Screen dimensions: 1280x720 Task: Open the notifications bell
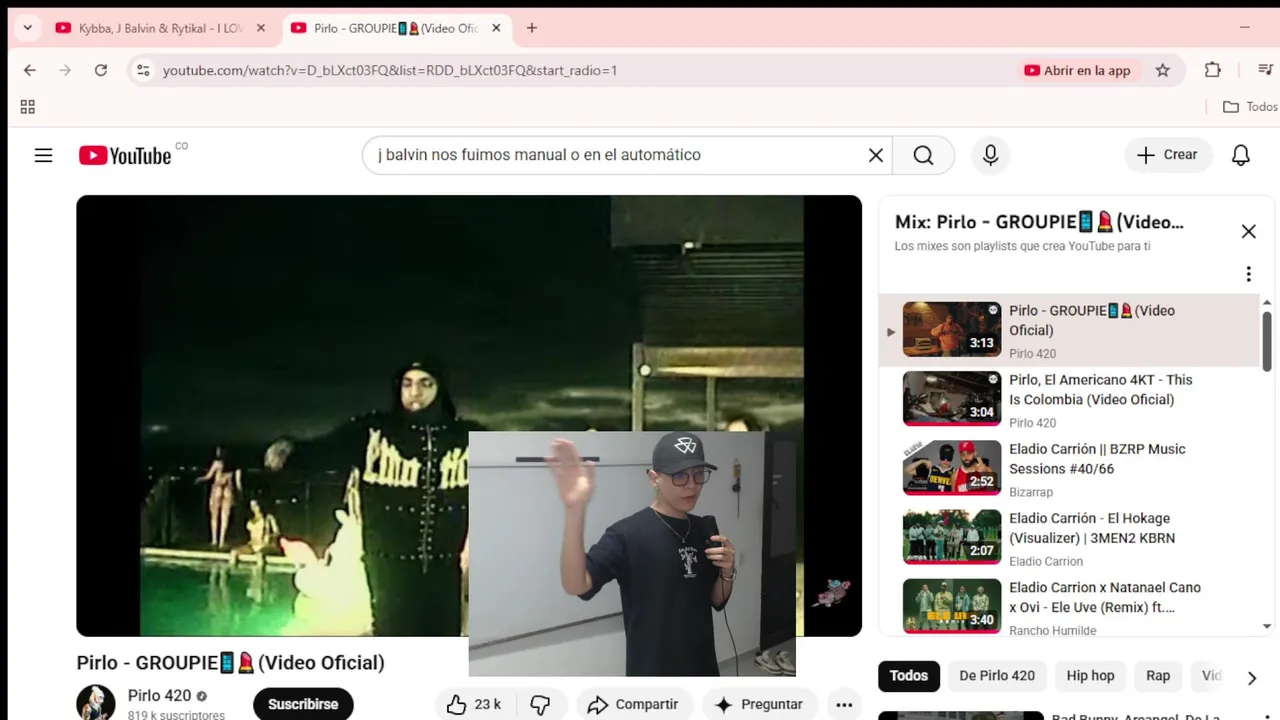pyautogui.click(x=1241, y=155)
